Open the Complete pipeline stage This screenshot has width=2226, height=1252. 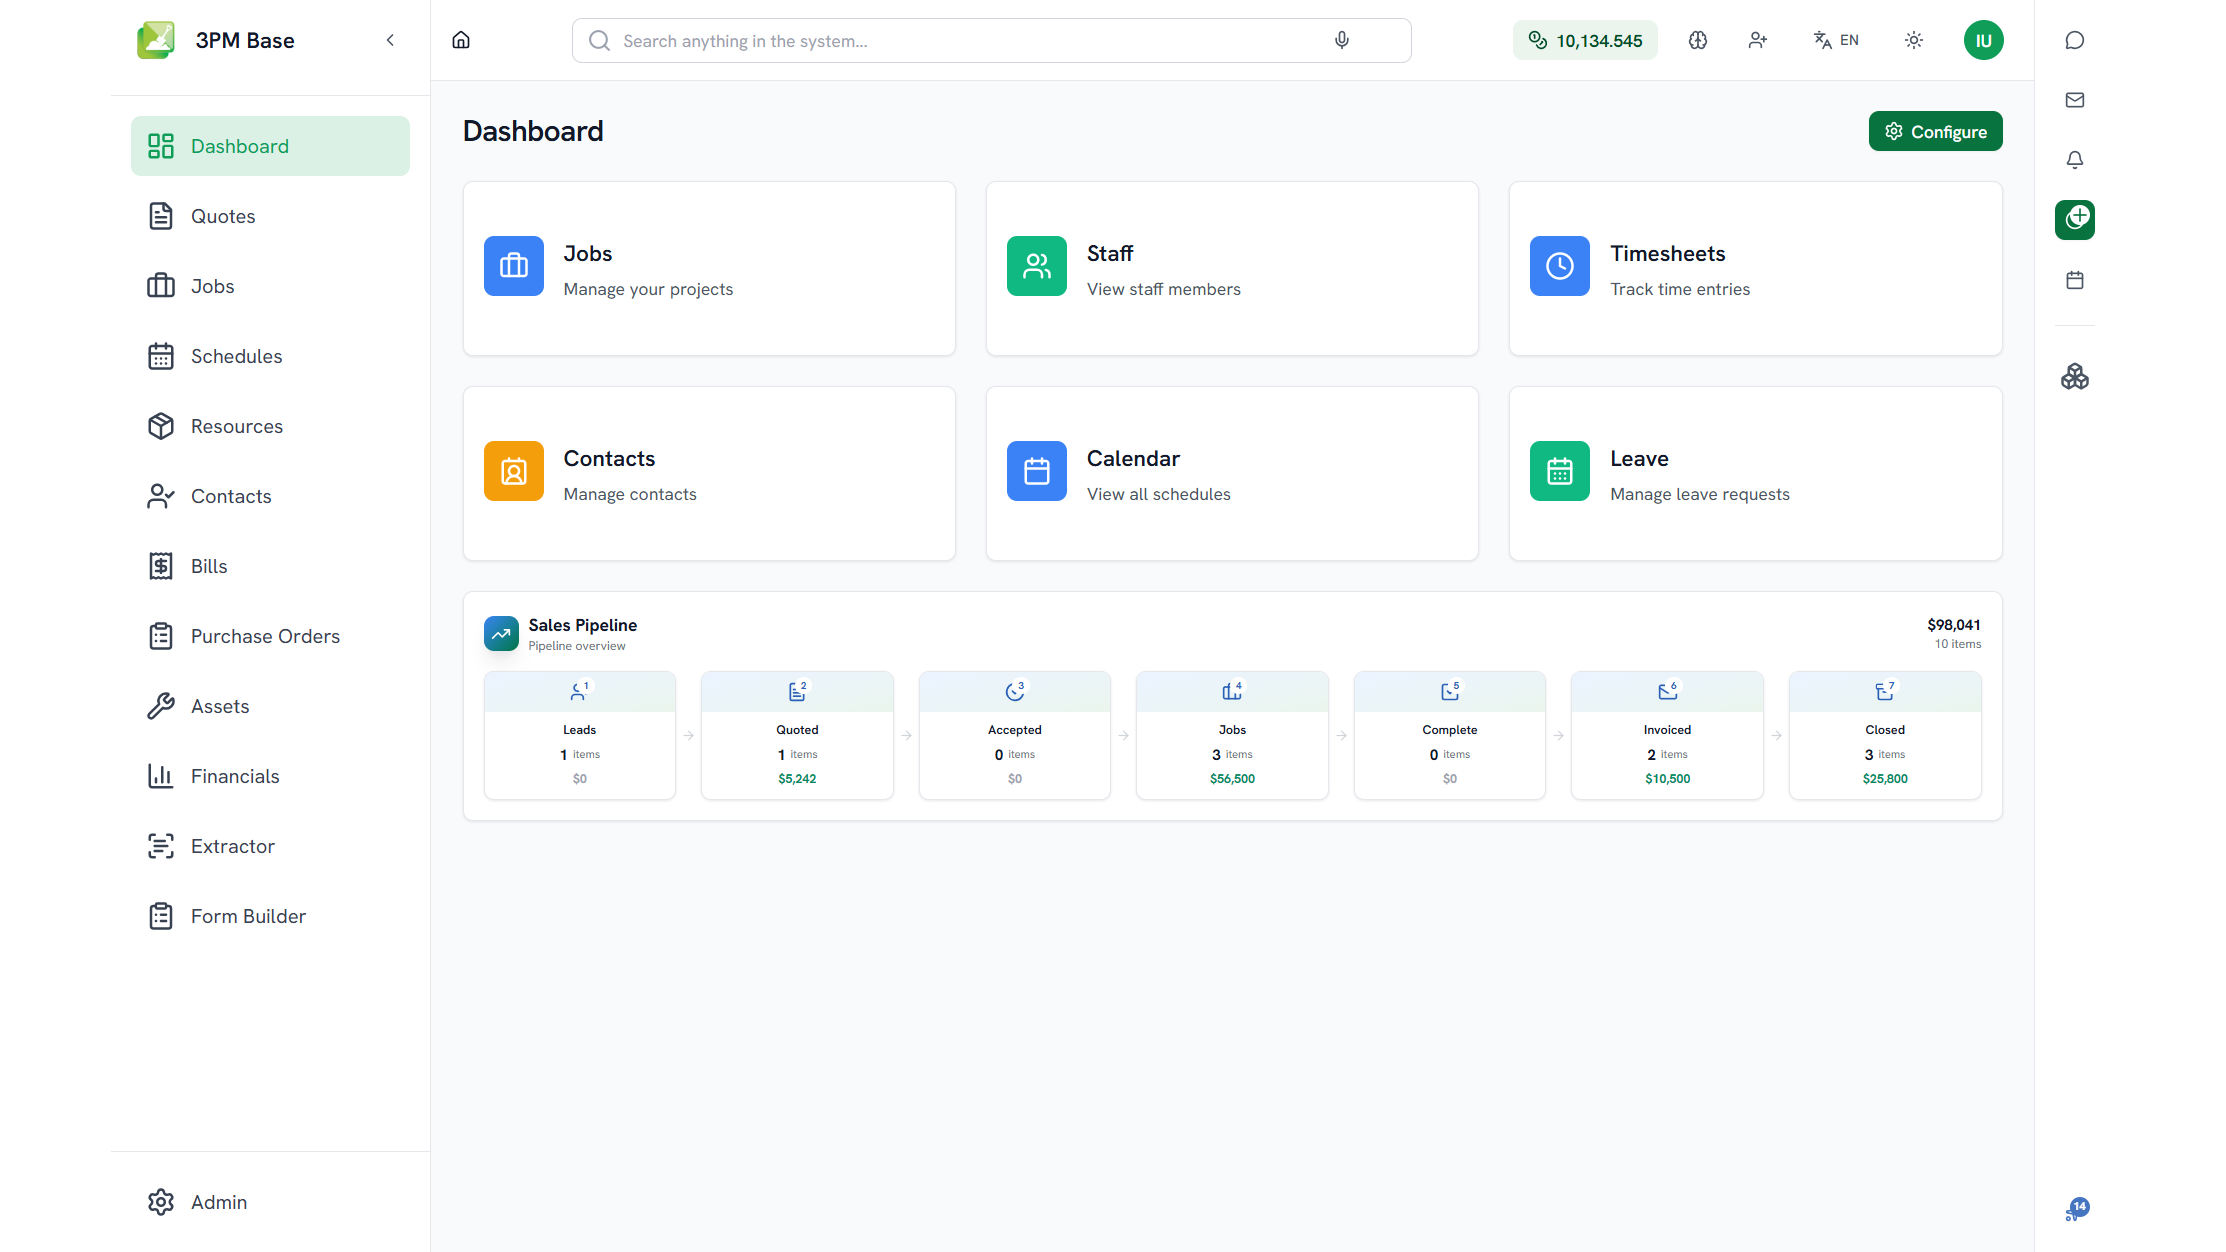(1450, 735)
